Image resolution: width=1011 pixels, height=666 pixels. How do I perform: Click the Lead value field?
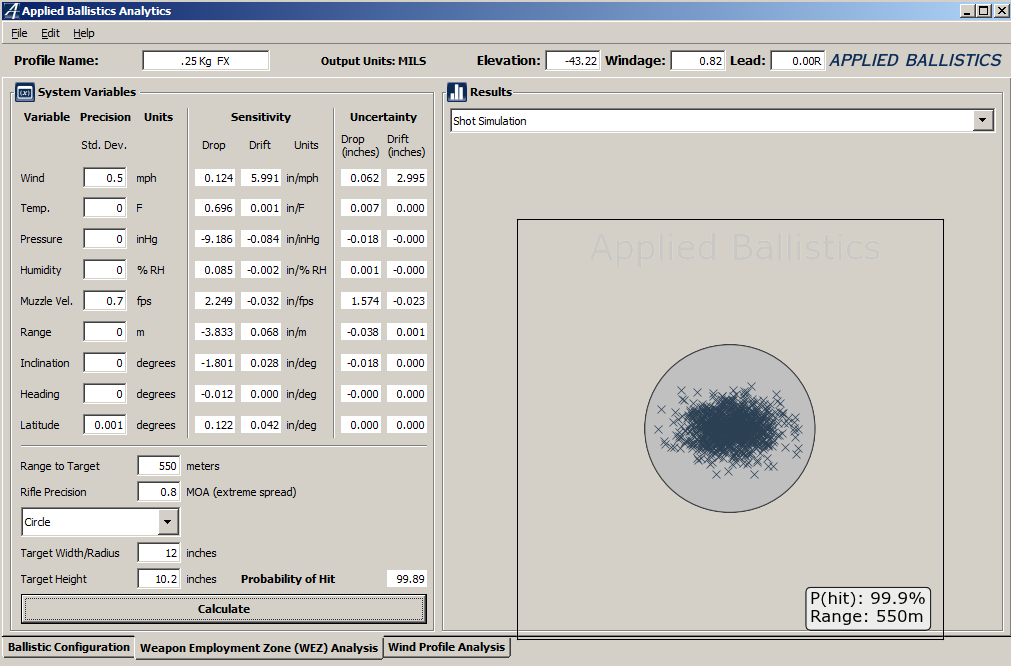798,61
